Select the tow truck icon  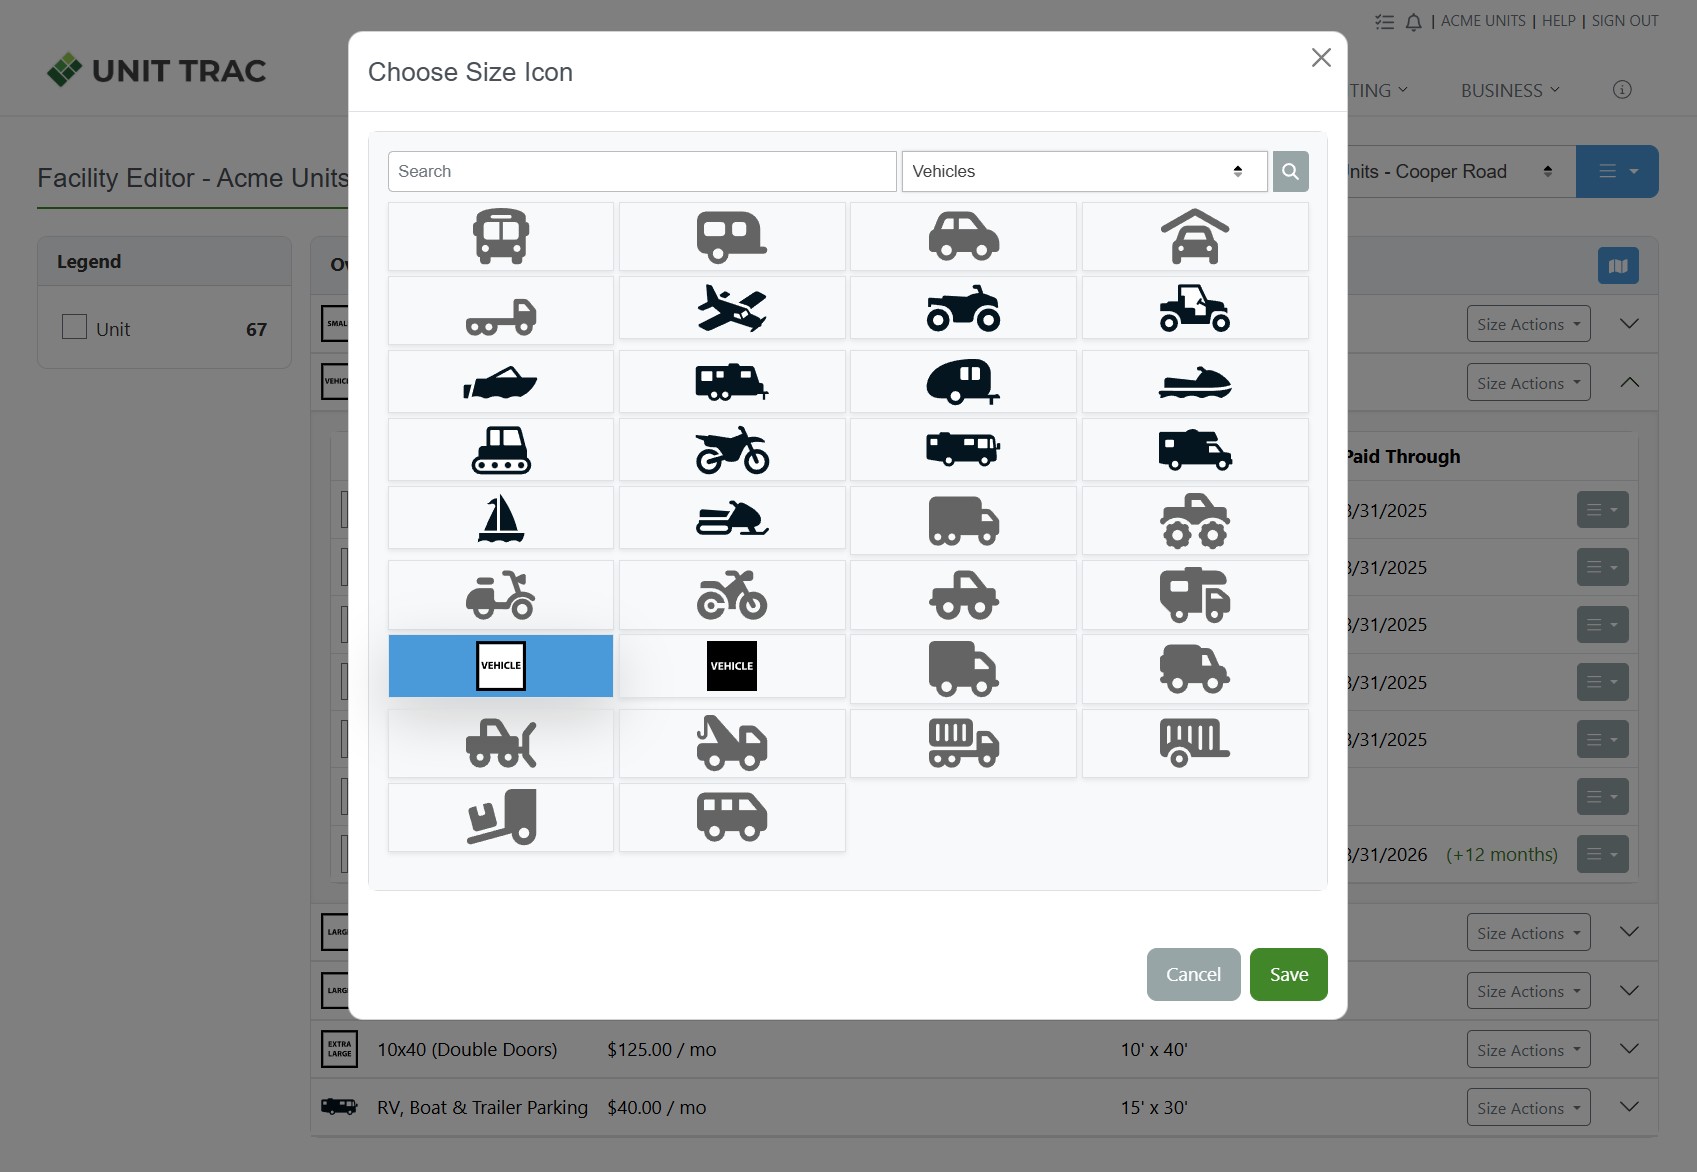732,744
